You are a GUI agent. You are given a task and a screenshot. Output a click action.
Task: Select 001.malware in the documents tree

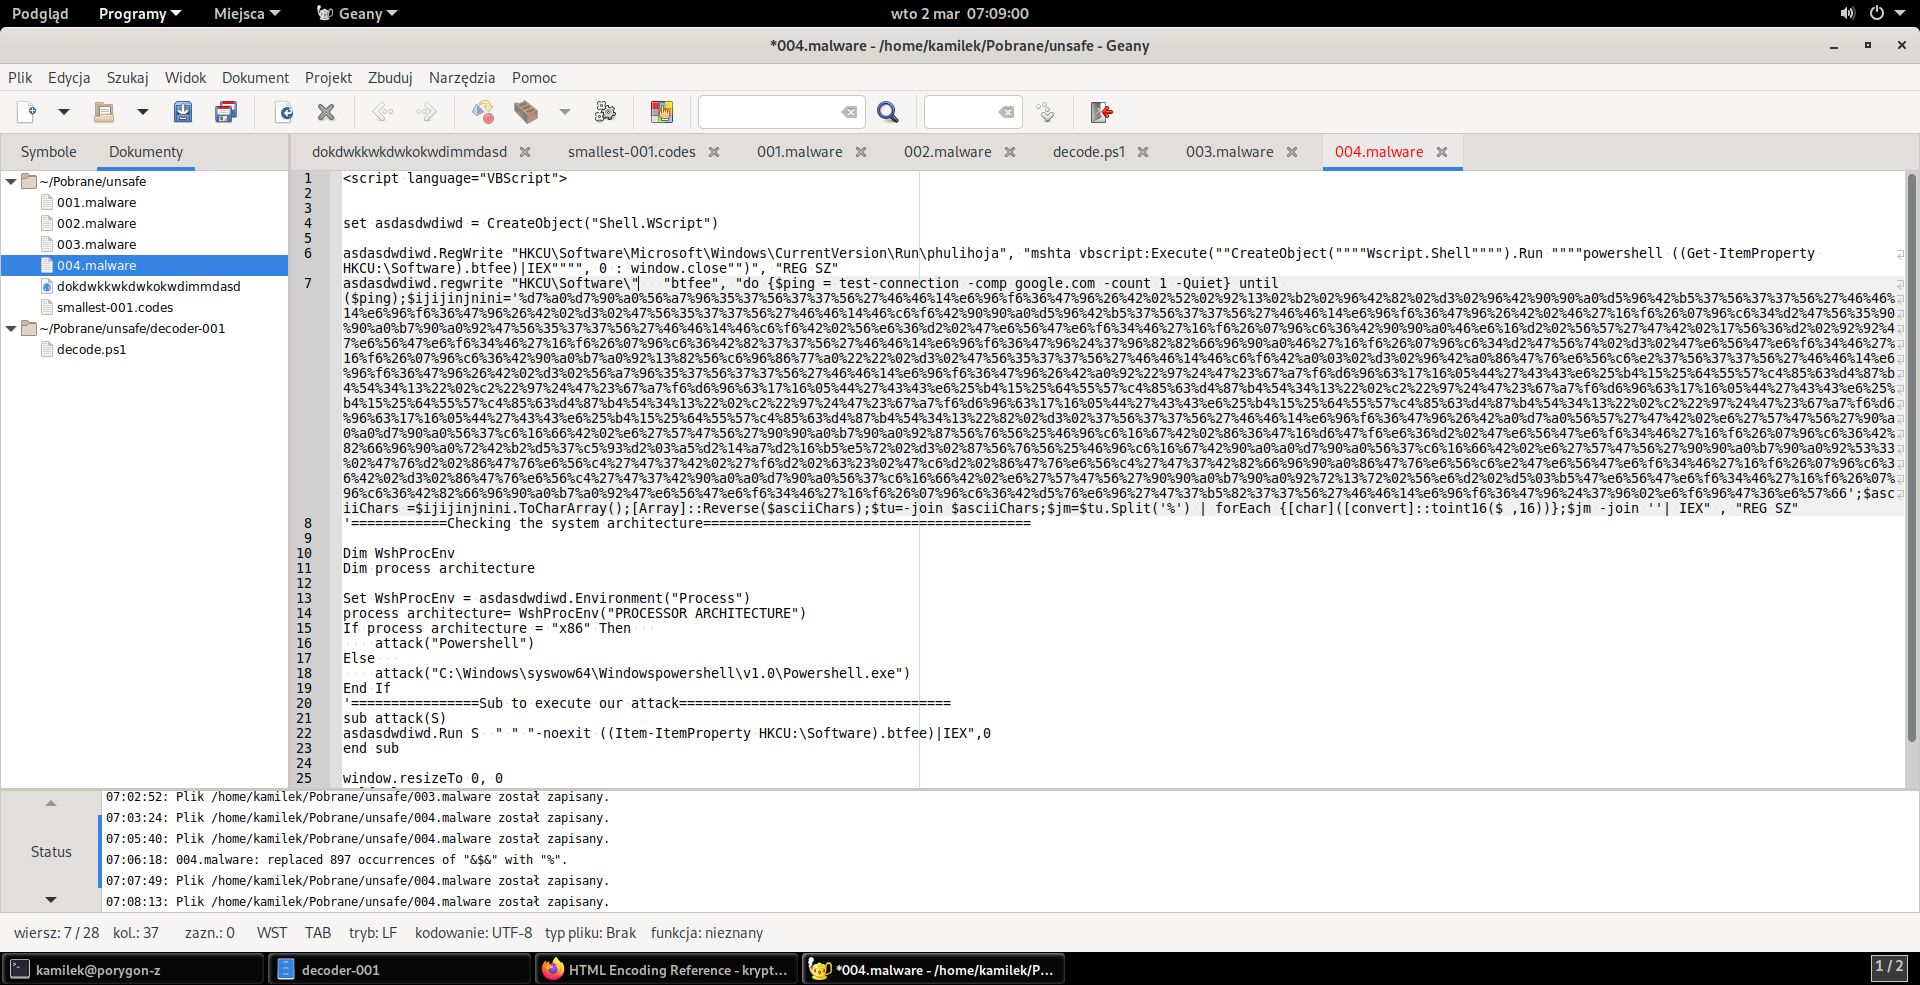click(96, 203)
